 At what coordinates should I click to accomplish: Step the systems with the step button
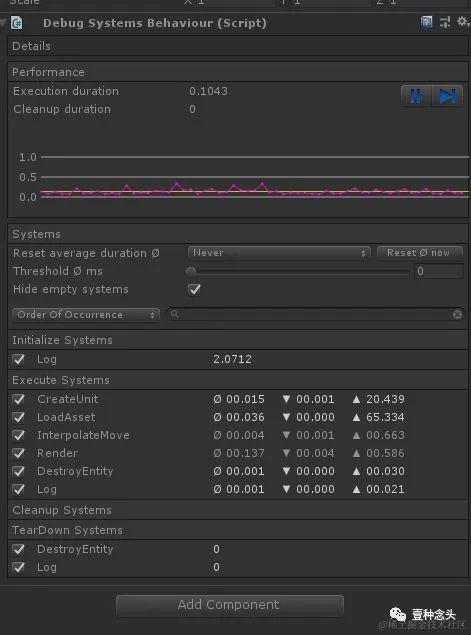coord(447,96)
